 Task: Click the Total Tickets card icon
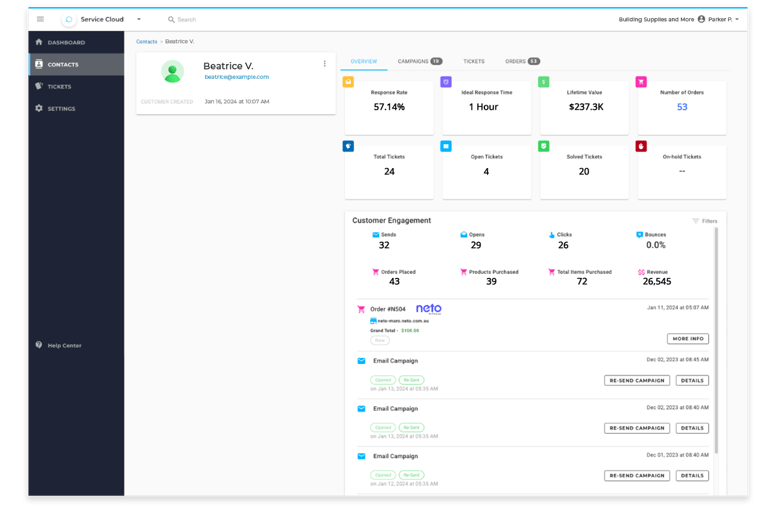point(348,146)
